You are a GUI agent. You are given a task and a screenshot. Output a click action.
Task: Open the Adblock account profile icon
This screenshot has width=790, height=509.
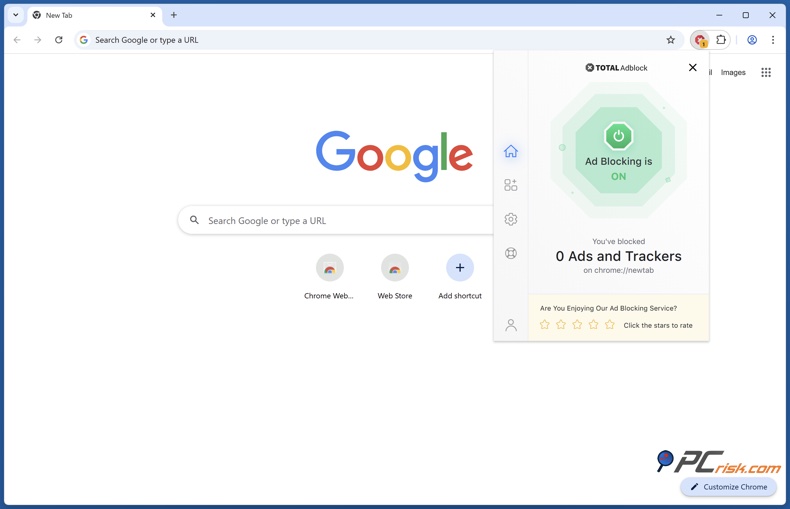511,325
